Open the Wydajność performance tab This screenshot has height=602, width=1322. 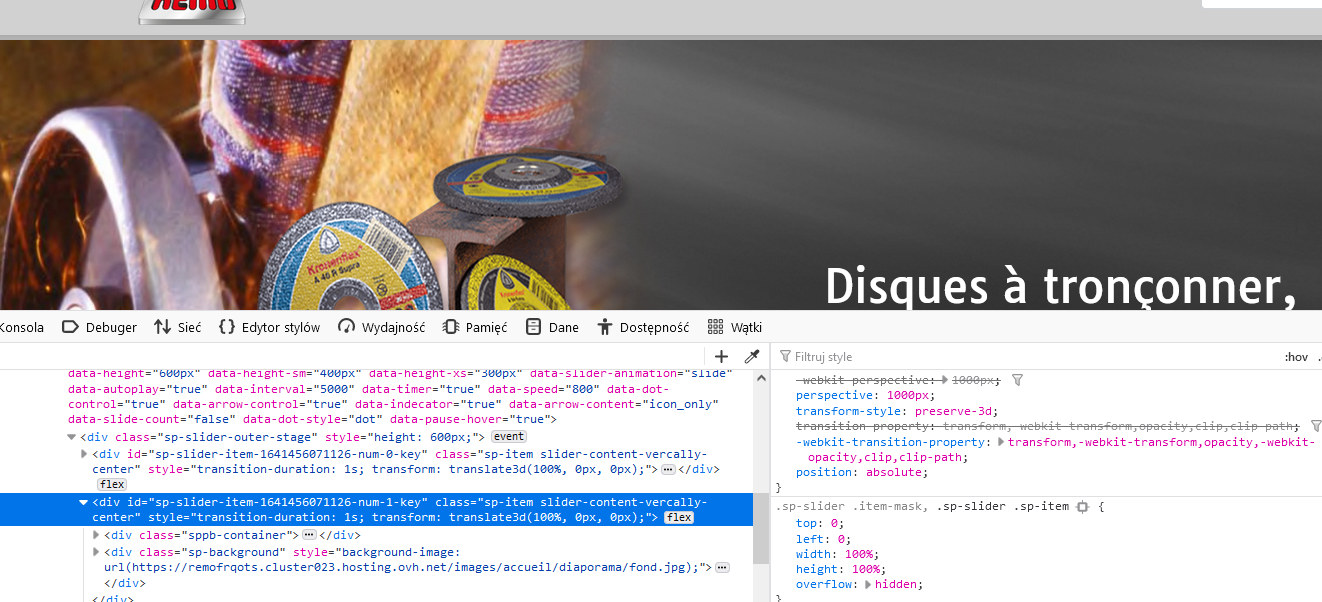point(381,327)
